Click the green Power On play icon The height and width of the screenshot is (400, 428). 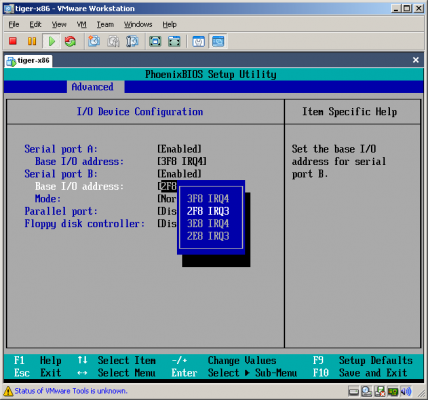tap(51, 41)
